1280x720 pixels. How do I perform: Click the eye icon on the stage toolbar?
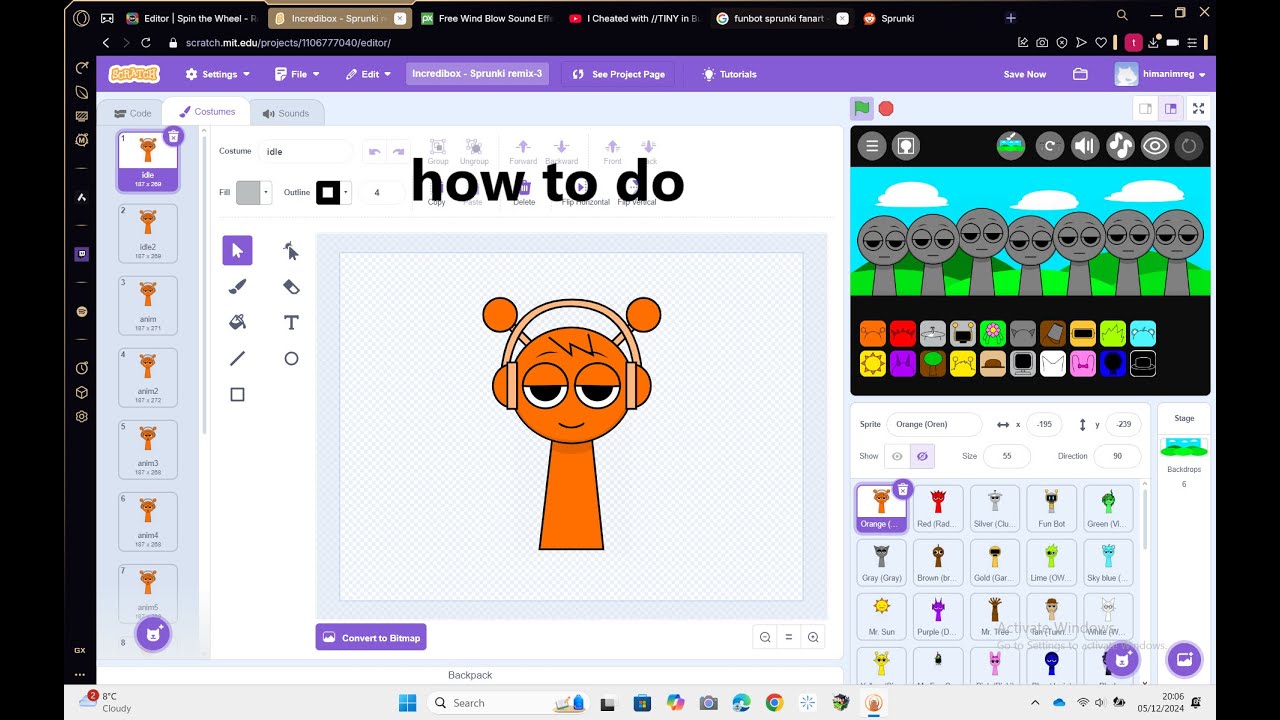click(1155, 146)
